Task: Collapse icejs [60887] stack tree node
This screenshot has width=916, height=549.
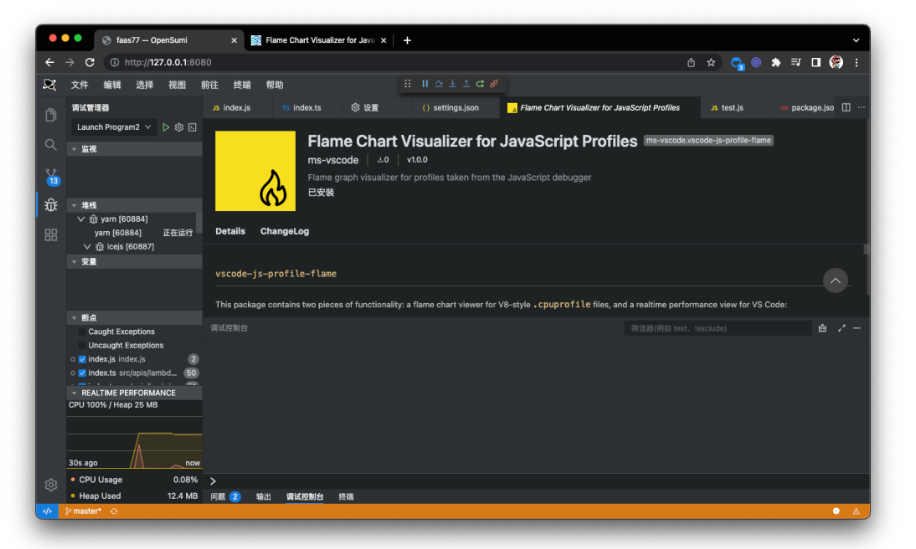Action: 88,246
